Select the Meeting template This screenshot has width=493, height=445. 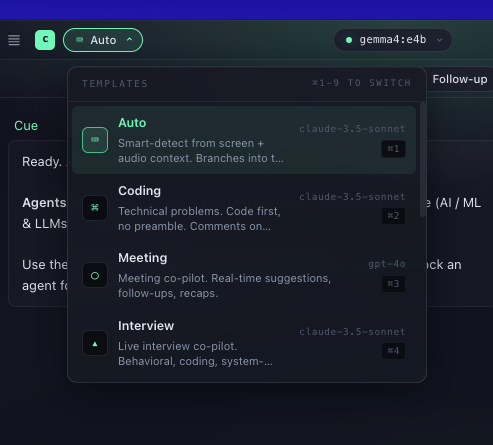pyautogui.click(x=244, y=275)
